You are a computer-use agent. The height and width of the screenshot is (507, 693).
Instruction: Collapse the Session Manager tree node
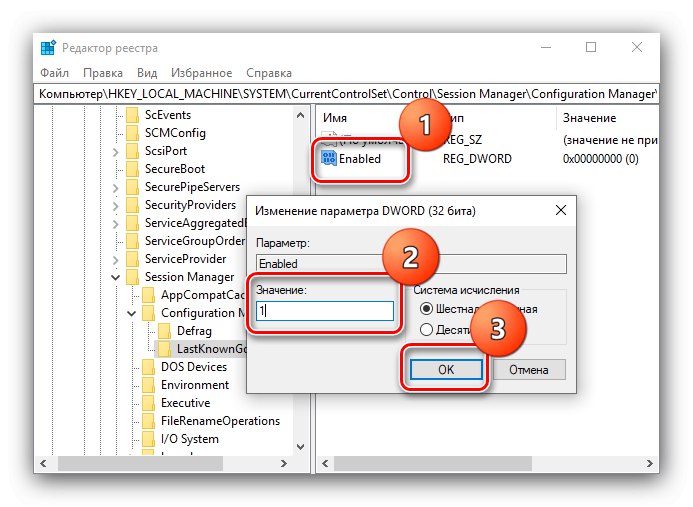click(x=116, y=278)
